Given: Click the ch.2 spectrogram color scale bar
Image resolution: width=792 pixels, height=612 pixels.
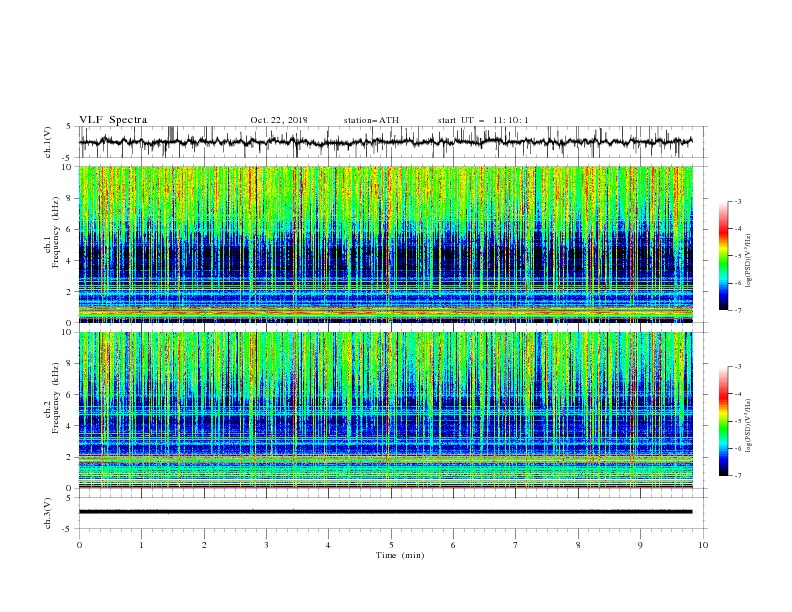Looking at the screenshot, I should (x=723, y=421).
